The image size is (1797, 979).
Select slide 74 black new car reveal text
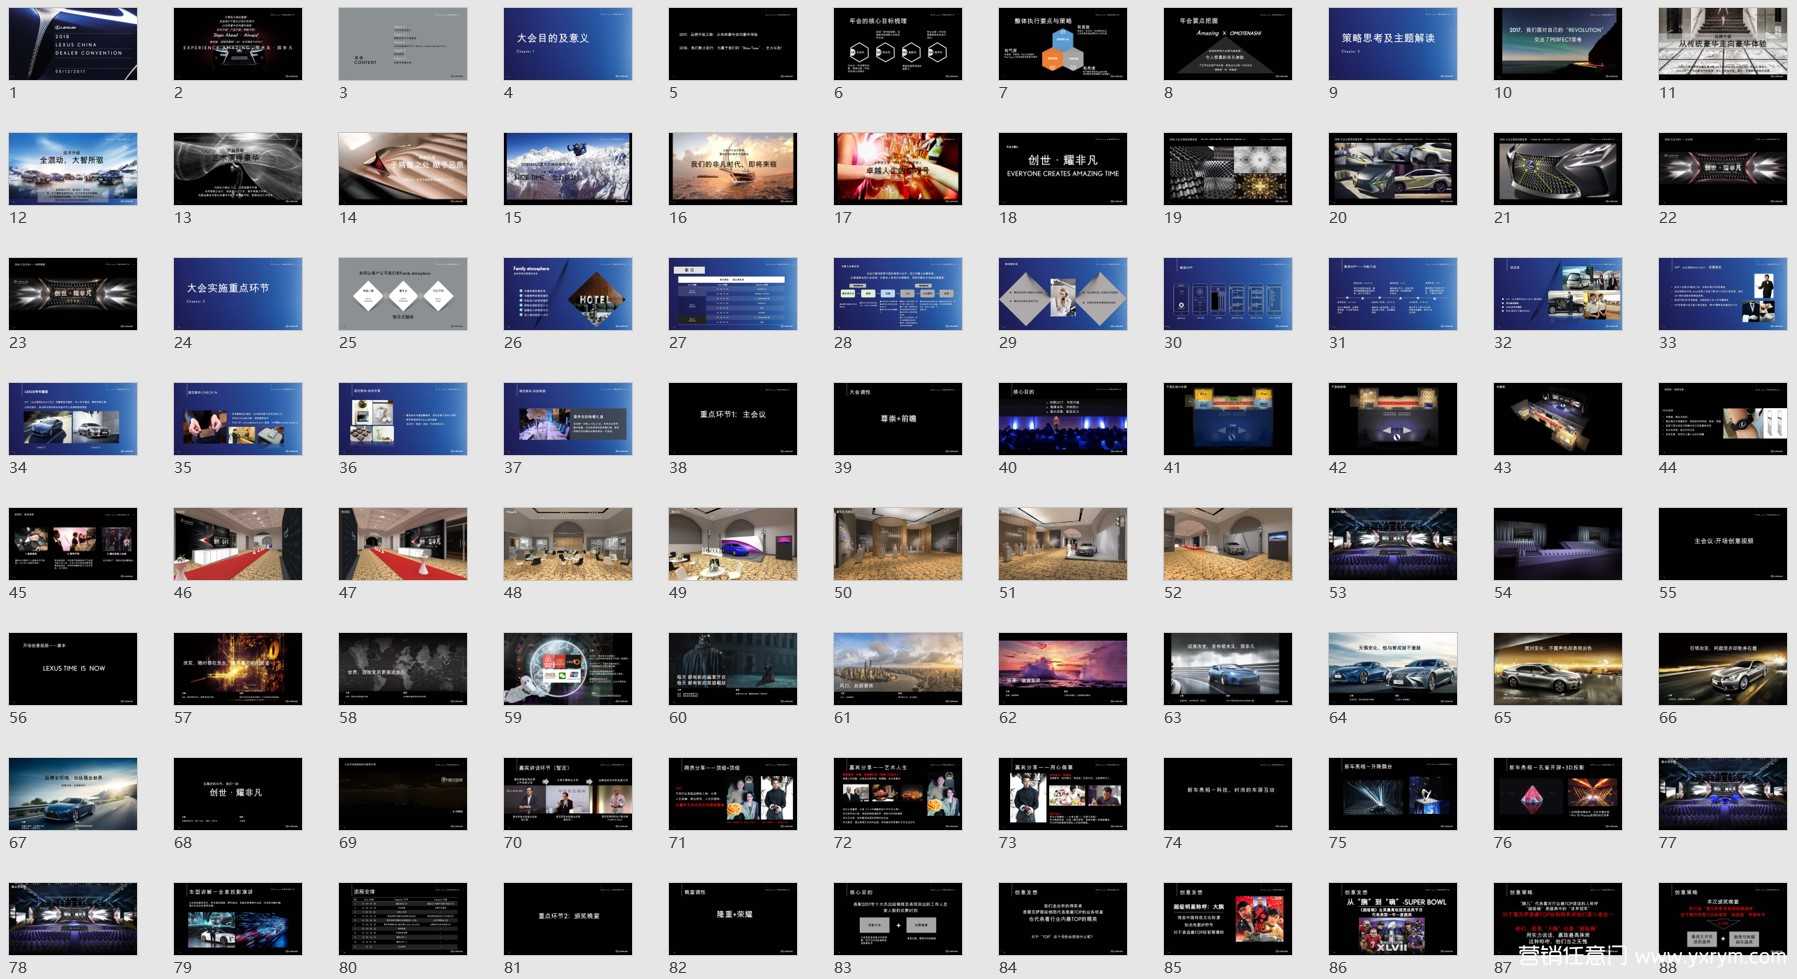tap(1228, 794)
